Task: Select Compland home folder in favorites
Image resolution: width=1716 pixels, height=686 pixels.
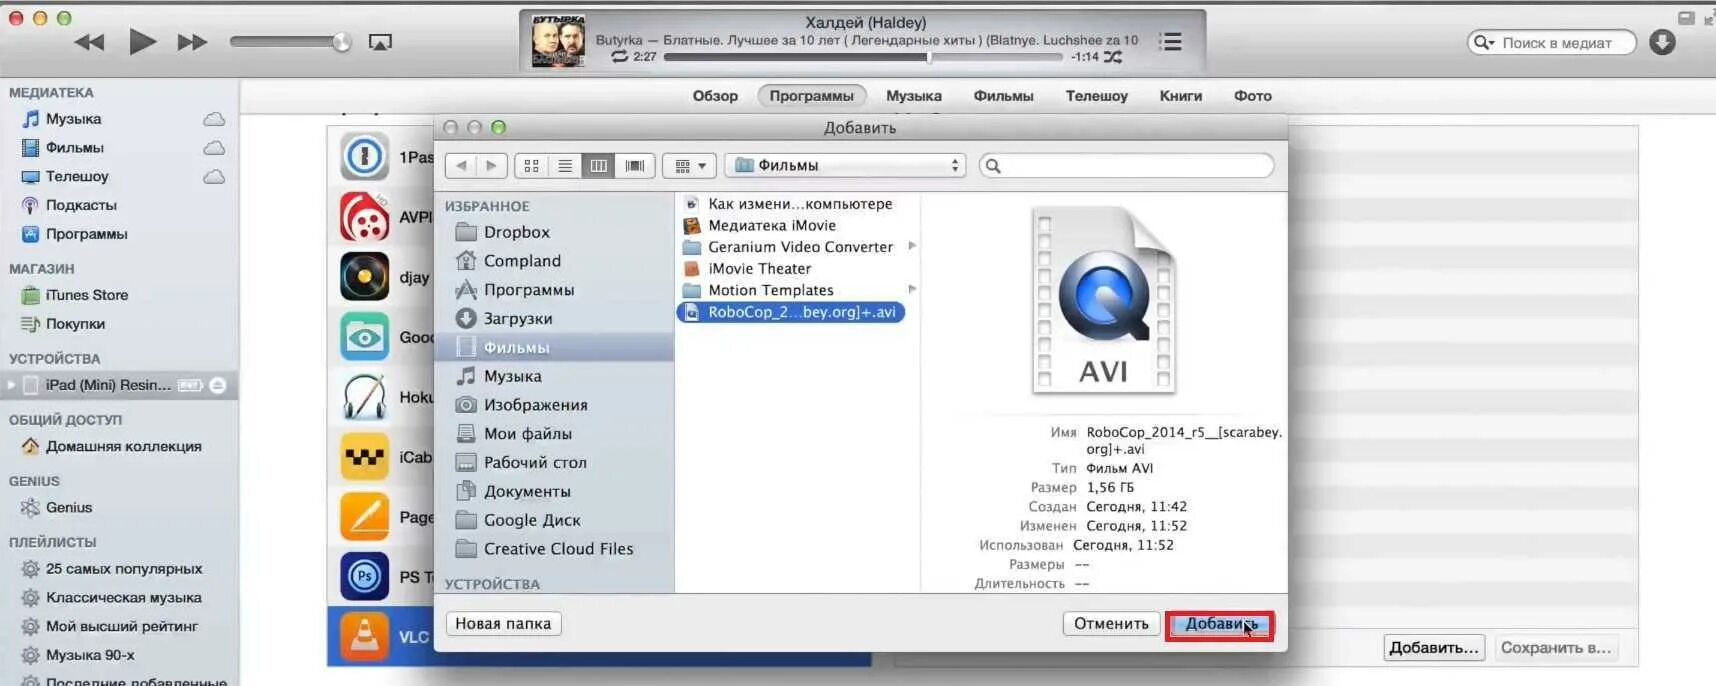Action: pos(521,261)
